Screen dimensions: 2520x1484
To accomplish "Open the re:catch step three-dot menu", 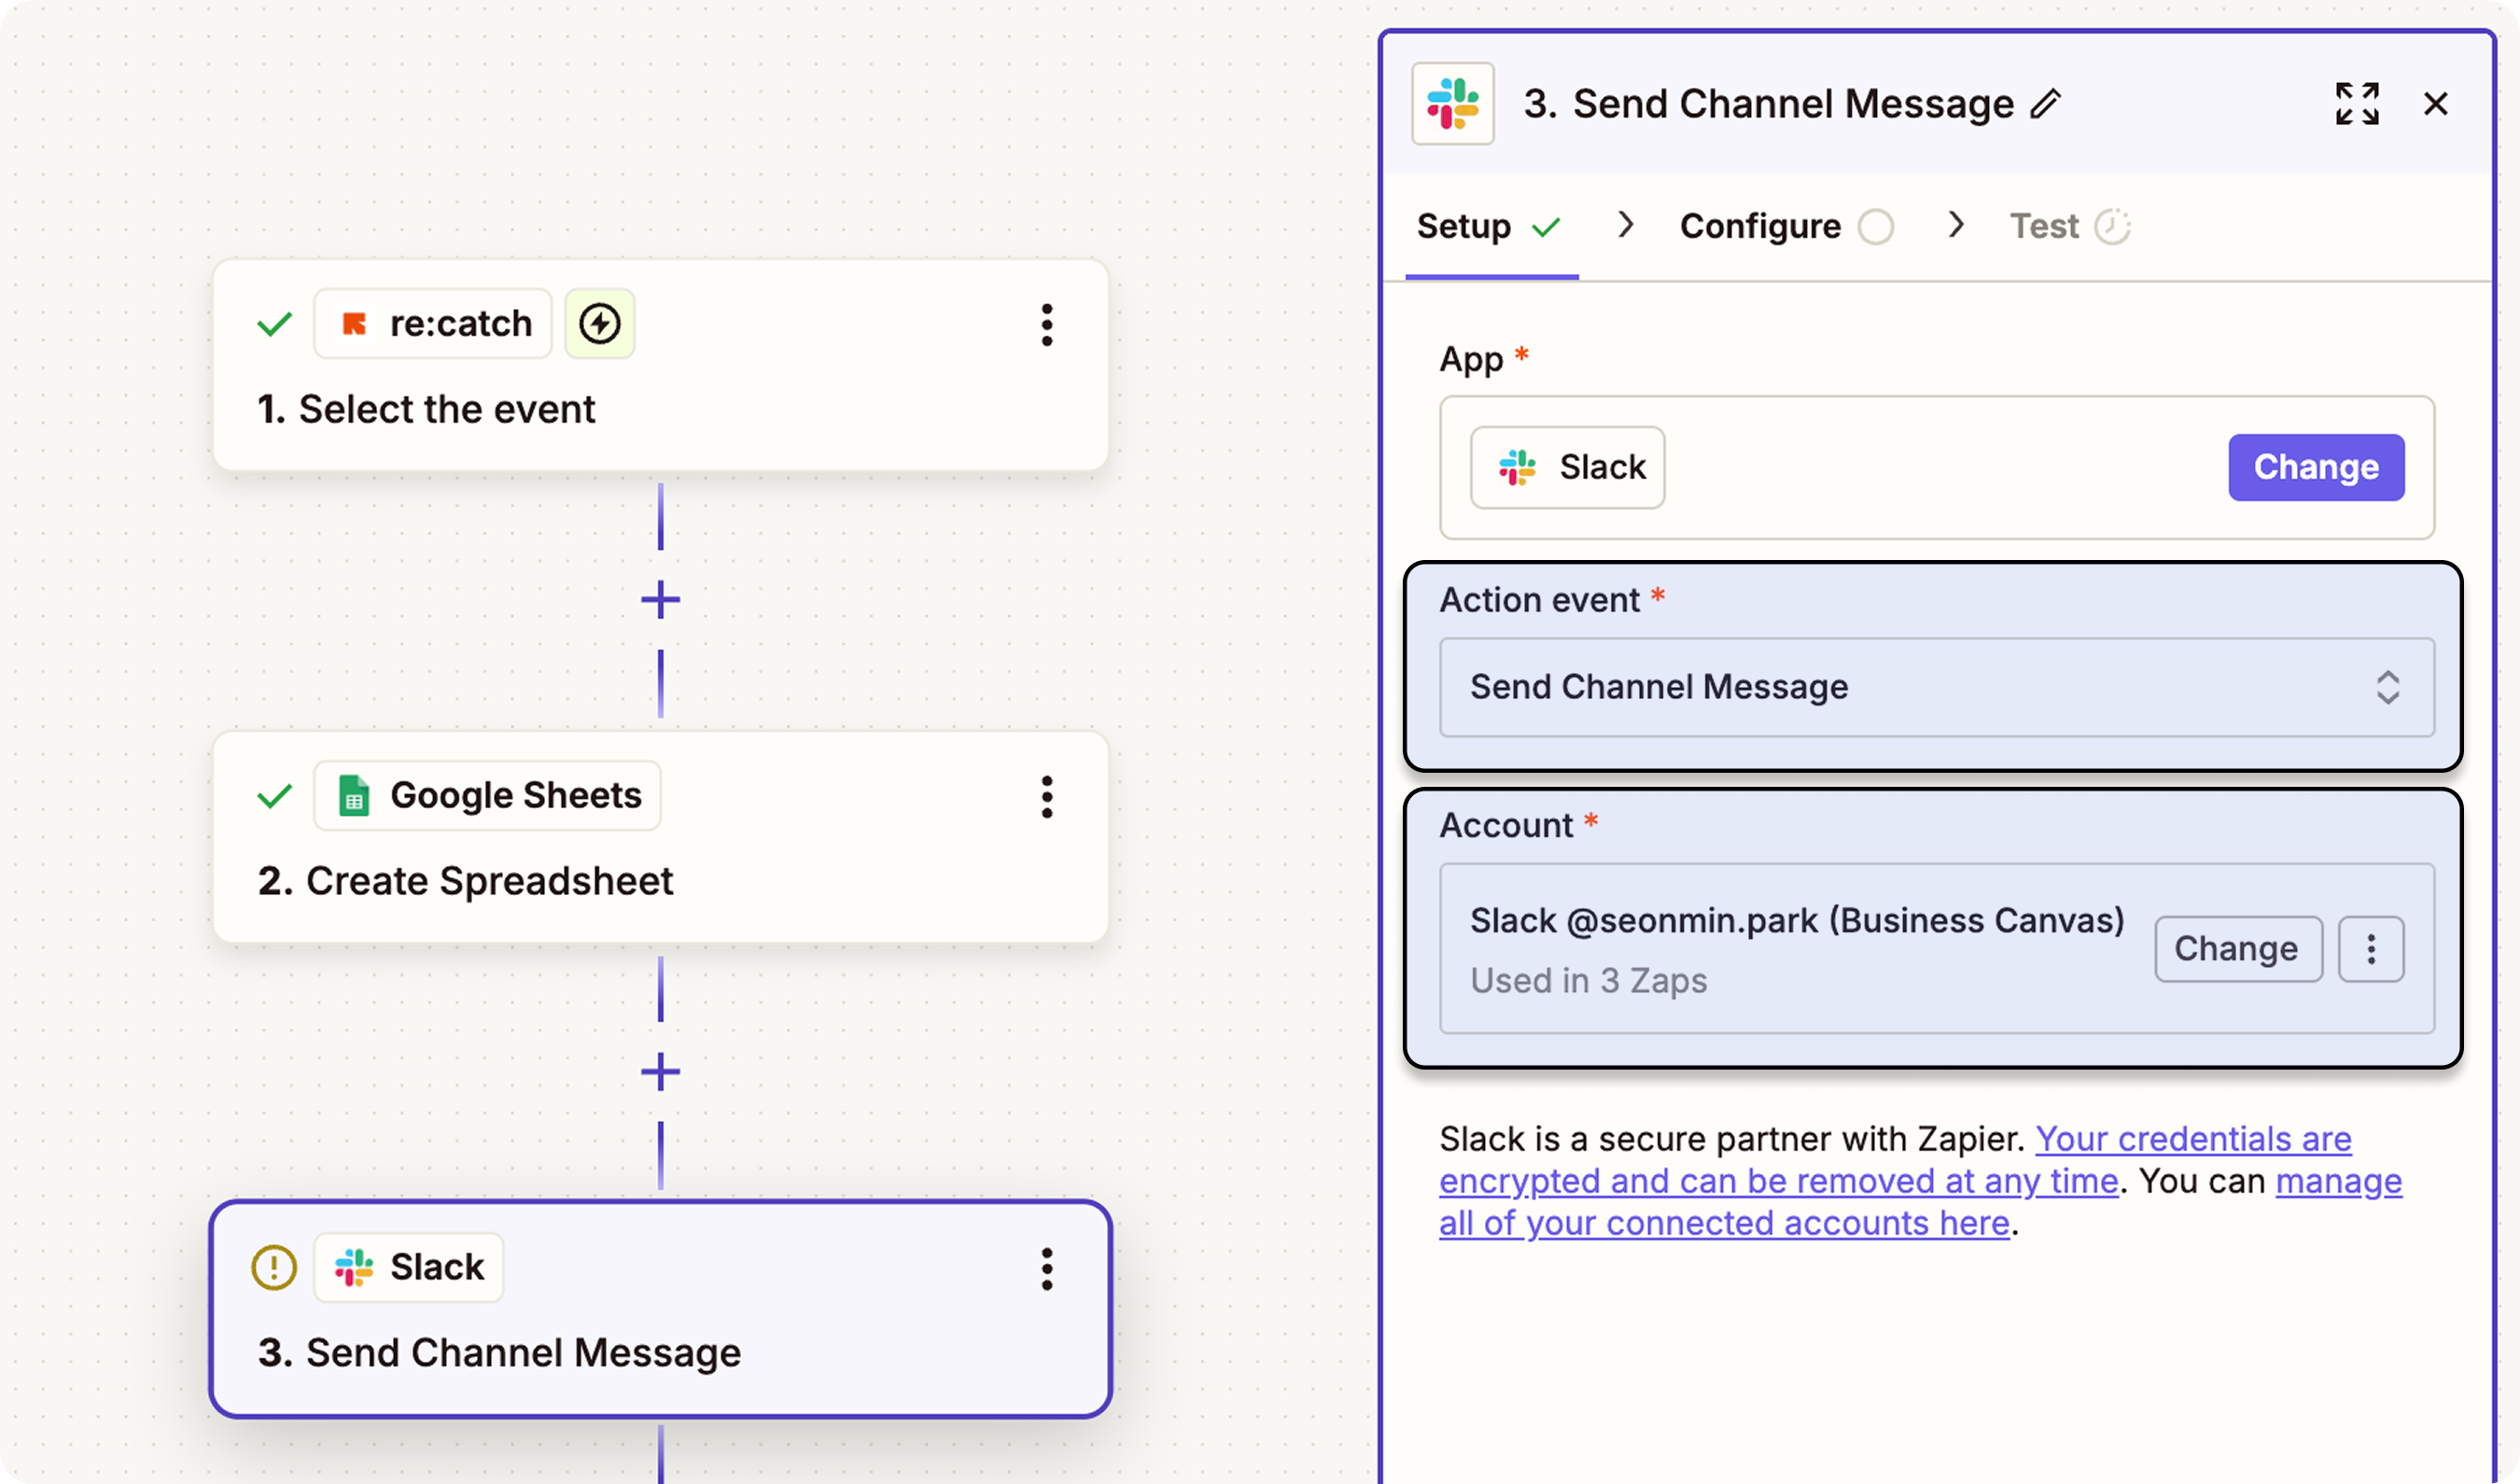I will pyautogui.click(x=1046, y=325).
